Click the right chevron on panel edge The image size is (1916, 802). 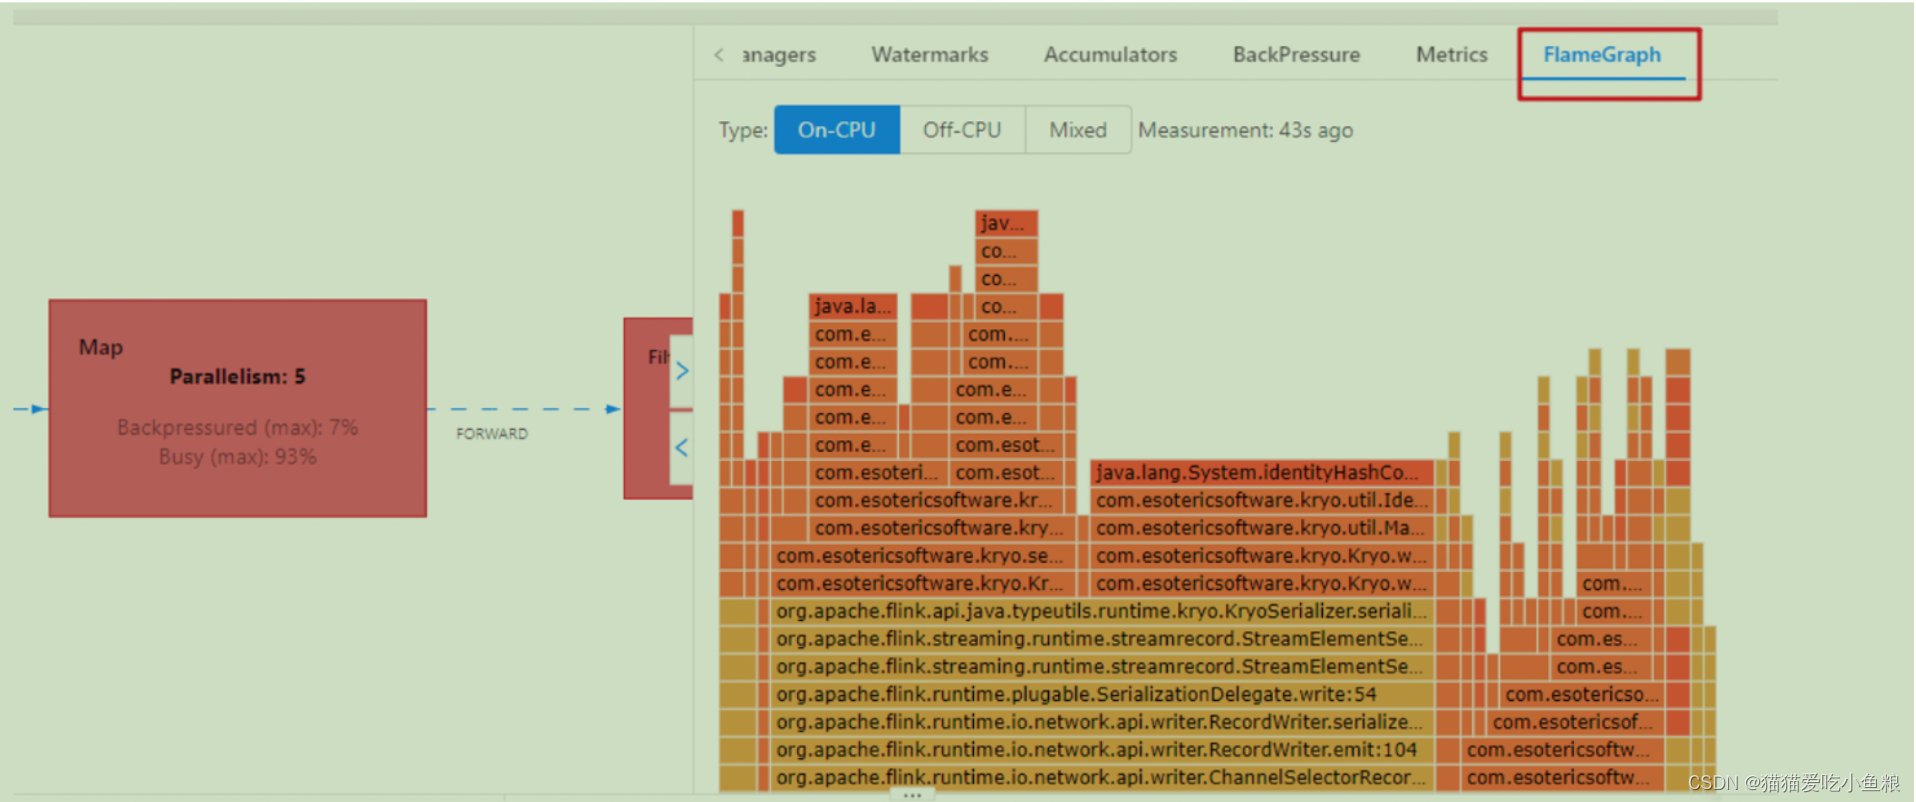click(x=682, y=371)
